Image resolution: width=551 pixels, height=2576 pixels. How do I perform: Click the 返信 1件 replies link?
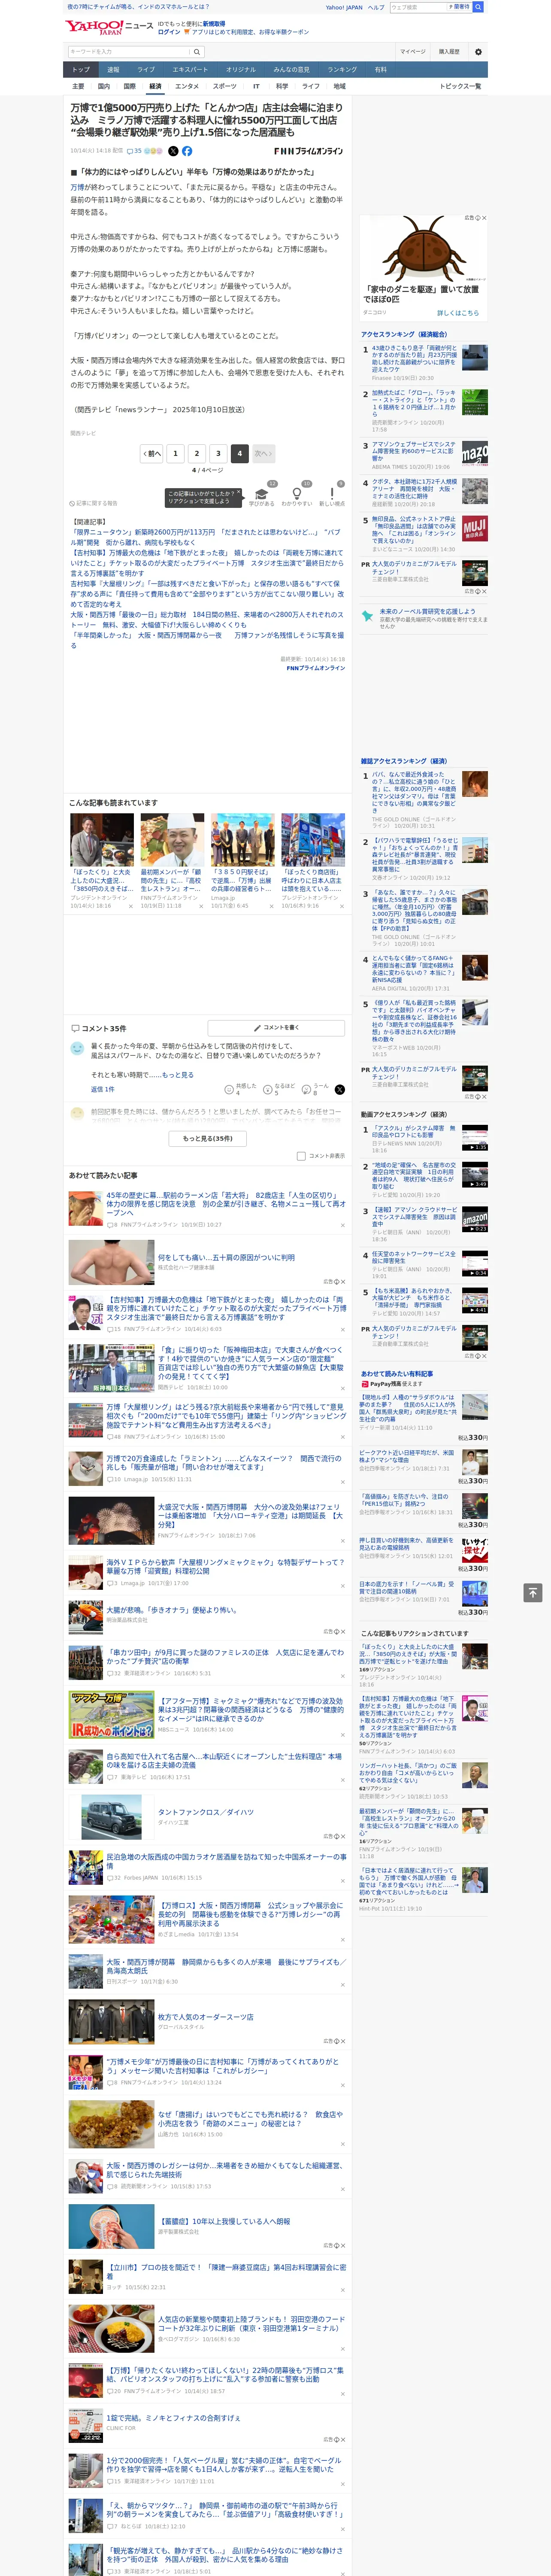(x=103, y=1089)
